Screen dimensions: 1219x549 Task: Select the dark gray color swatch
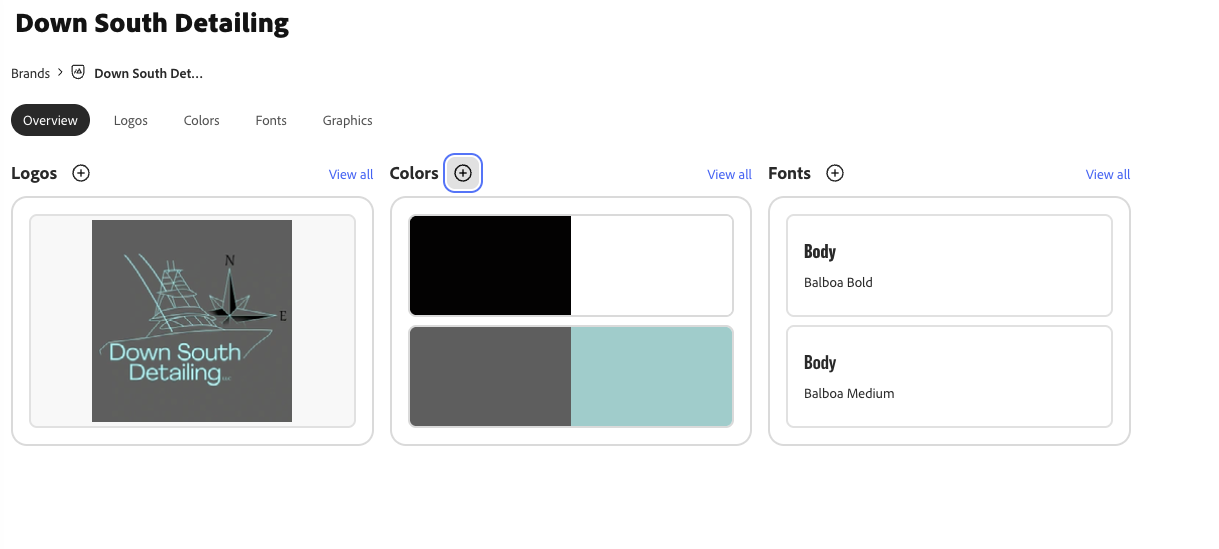coord(490,376)
